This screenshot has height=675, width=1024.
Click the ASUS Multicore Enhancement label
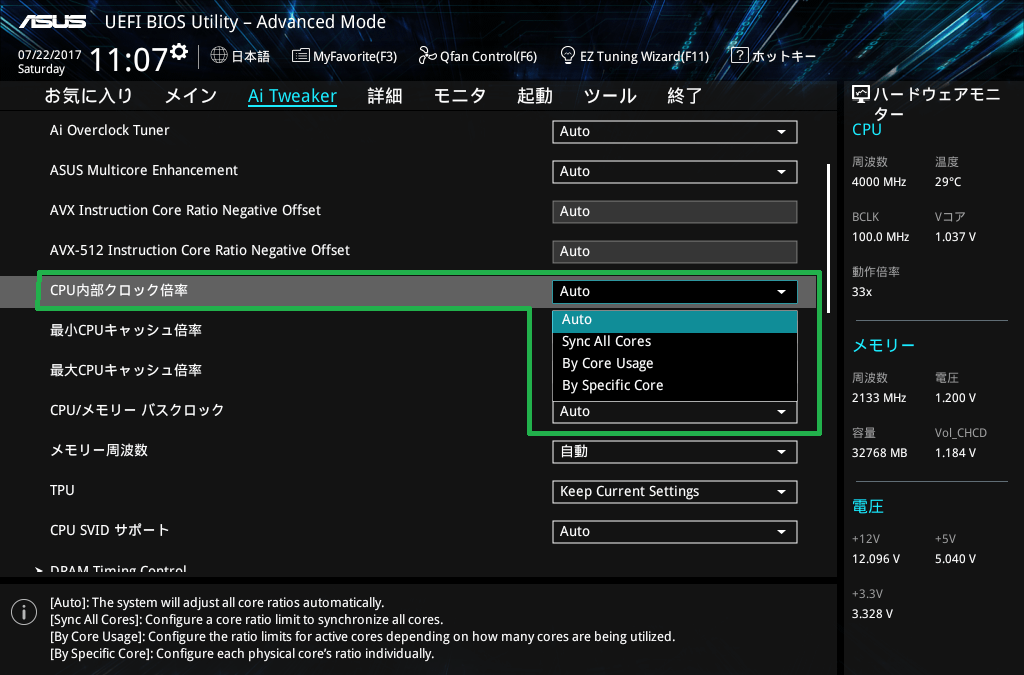click(144, 170)
